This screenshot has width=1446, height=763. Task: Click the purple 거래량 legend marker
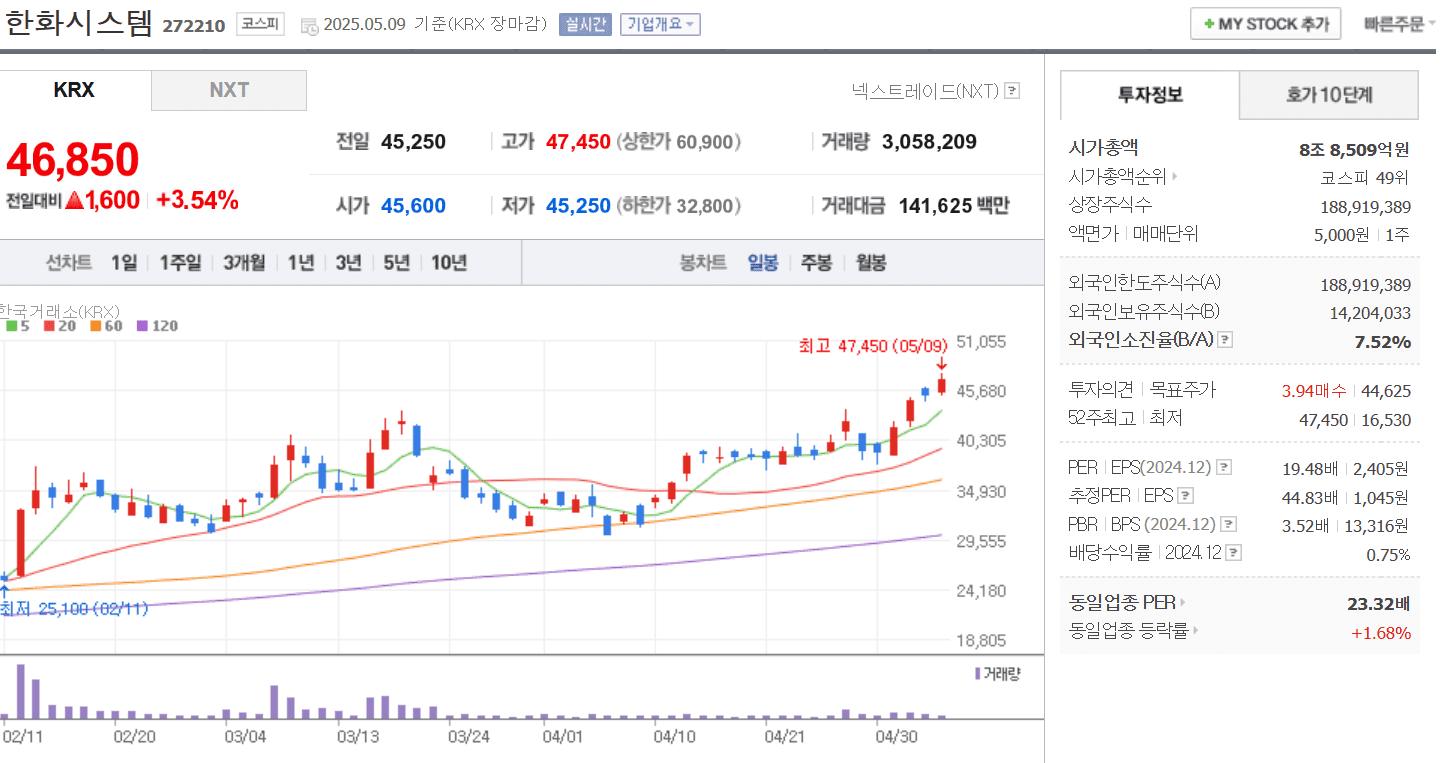click(x=978, y=674)
